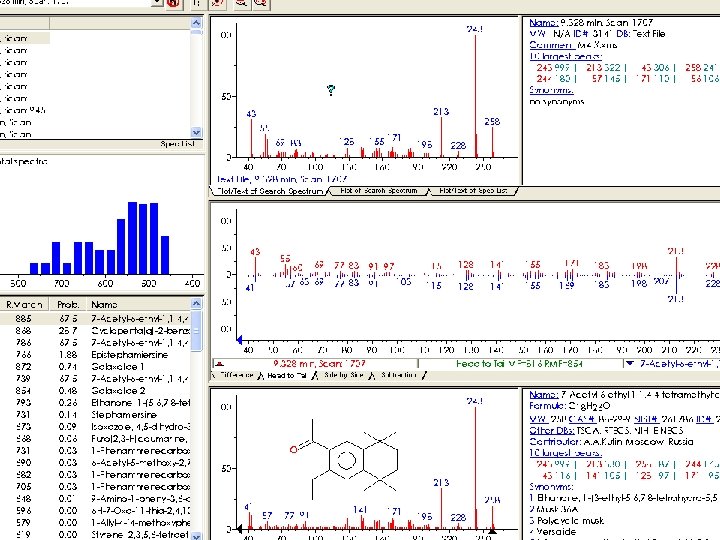Select the Subtraction compare tab
The image size is (720, 540).
tap(399, 375)
